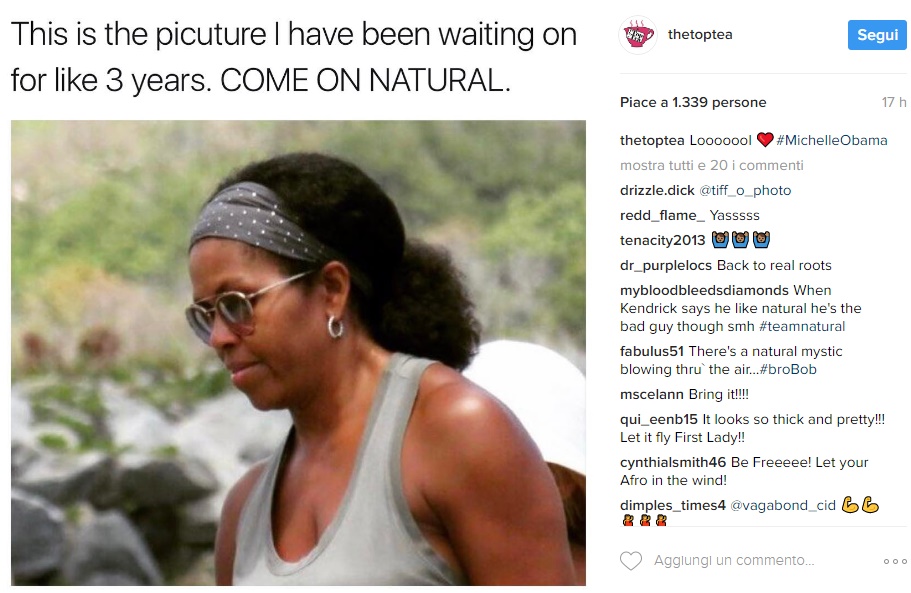Open the @tiff_o_photo mention
This screenshot has height=593, width=911.
pyautogui.click(x=745, y=191)
